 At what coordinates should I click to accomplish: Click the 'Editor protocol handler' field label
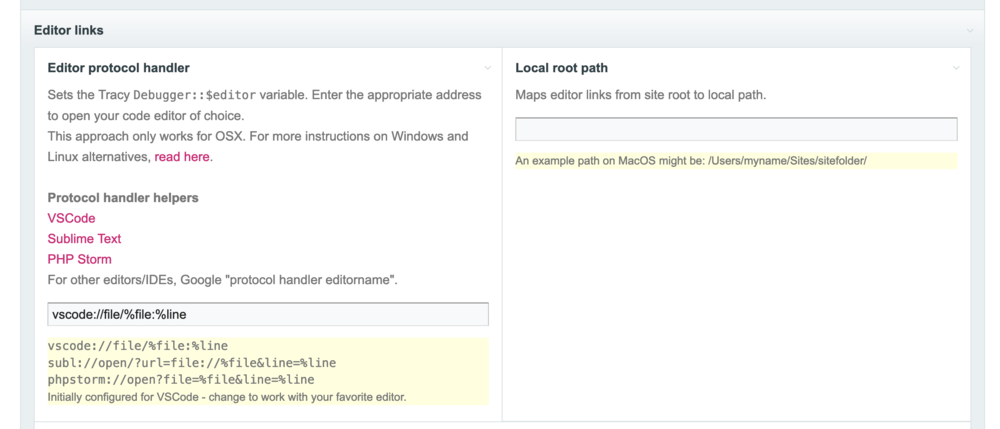coord(119,68)
